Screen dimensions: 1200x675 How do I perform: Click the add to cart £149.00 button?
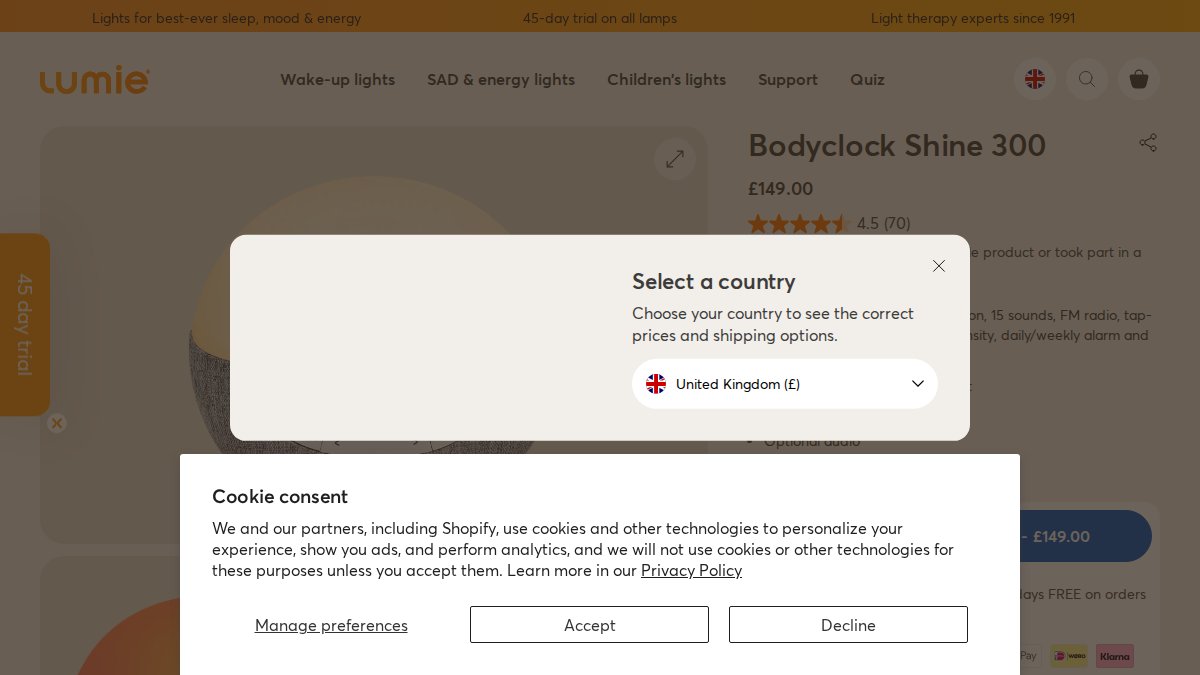[1085, 536]
